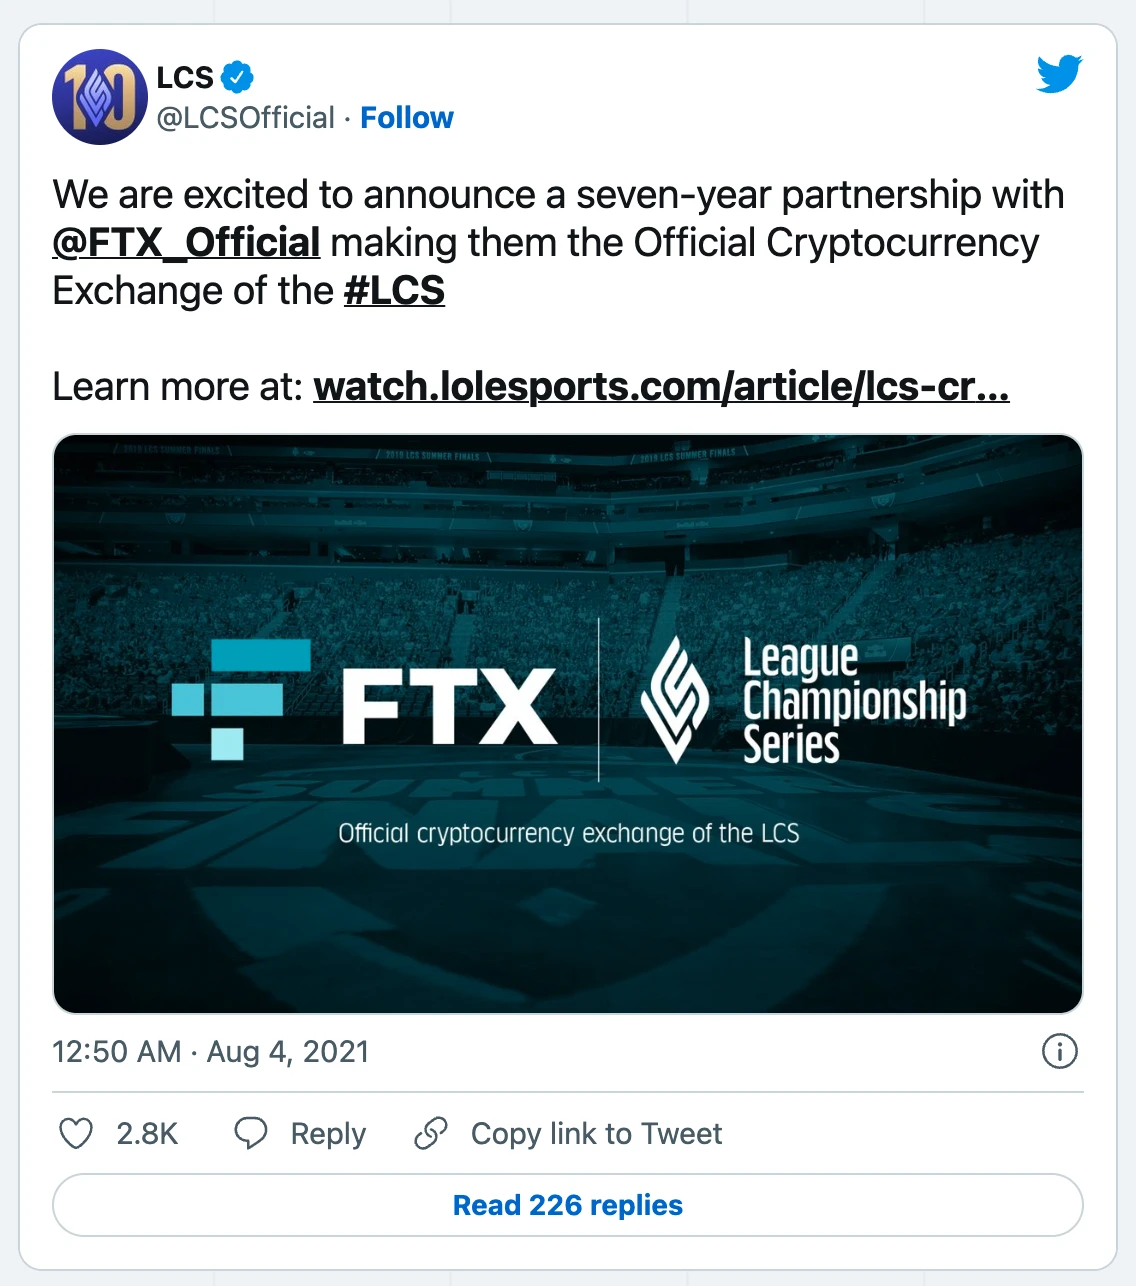Open the #LCS hashtag

point(394,291)
